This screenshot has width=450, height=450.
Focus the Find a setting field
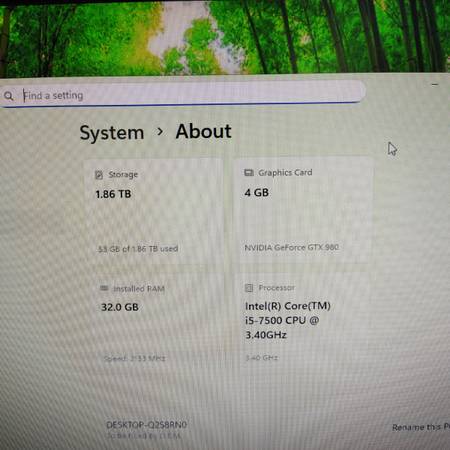pos(182,94)
